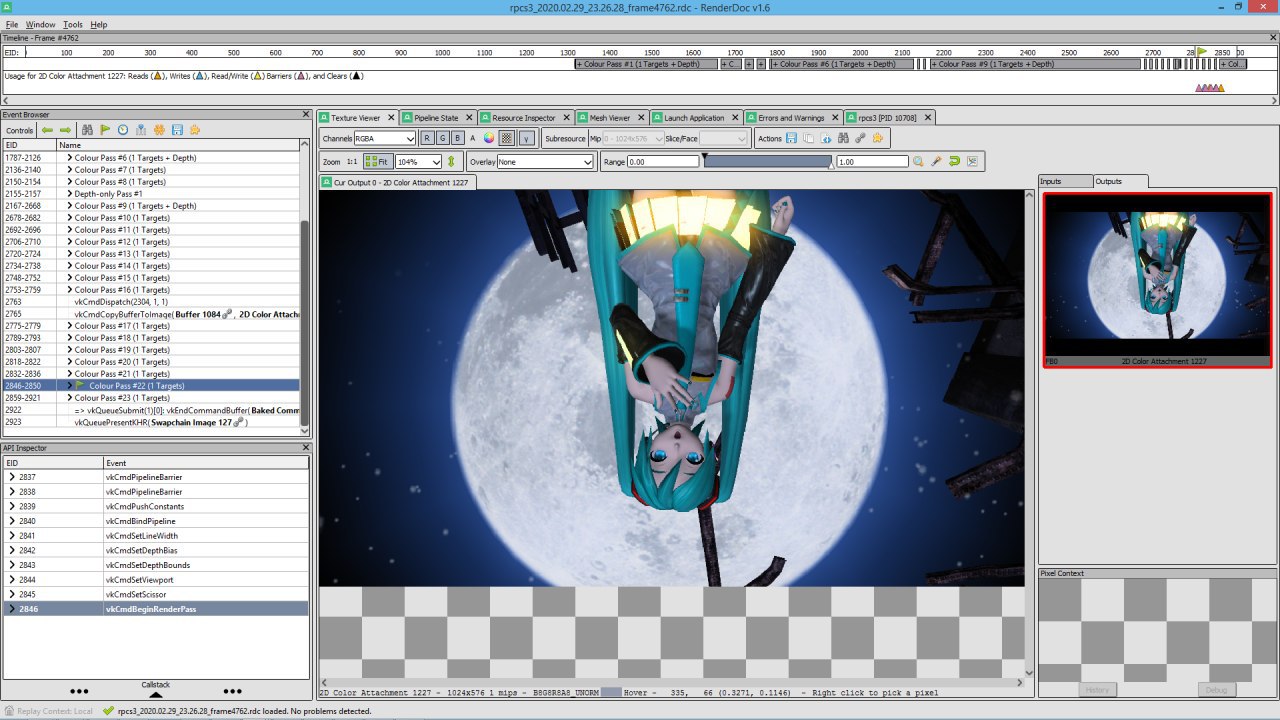
Task: Close the API Inspector panel
Action: coord(306,448)
